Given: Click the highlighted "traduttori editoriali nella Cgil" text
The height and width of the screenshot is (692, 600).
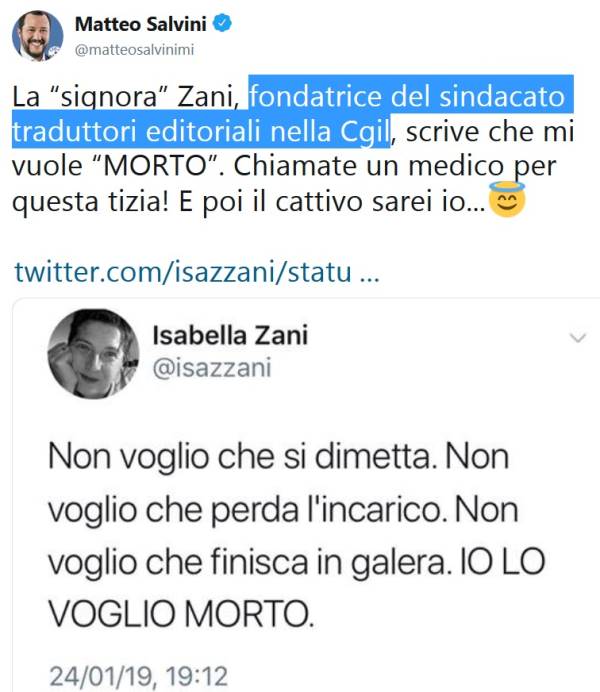Looking at the screenshot, I should pos(202,132).
